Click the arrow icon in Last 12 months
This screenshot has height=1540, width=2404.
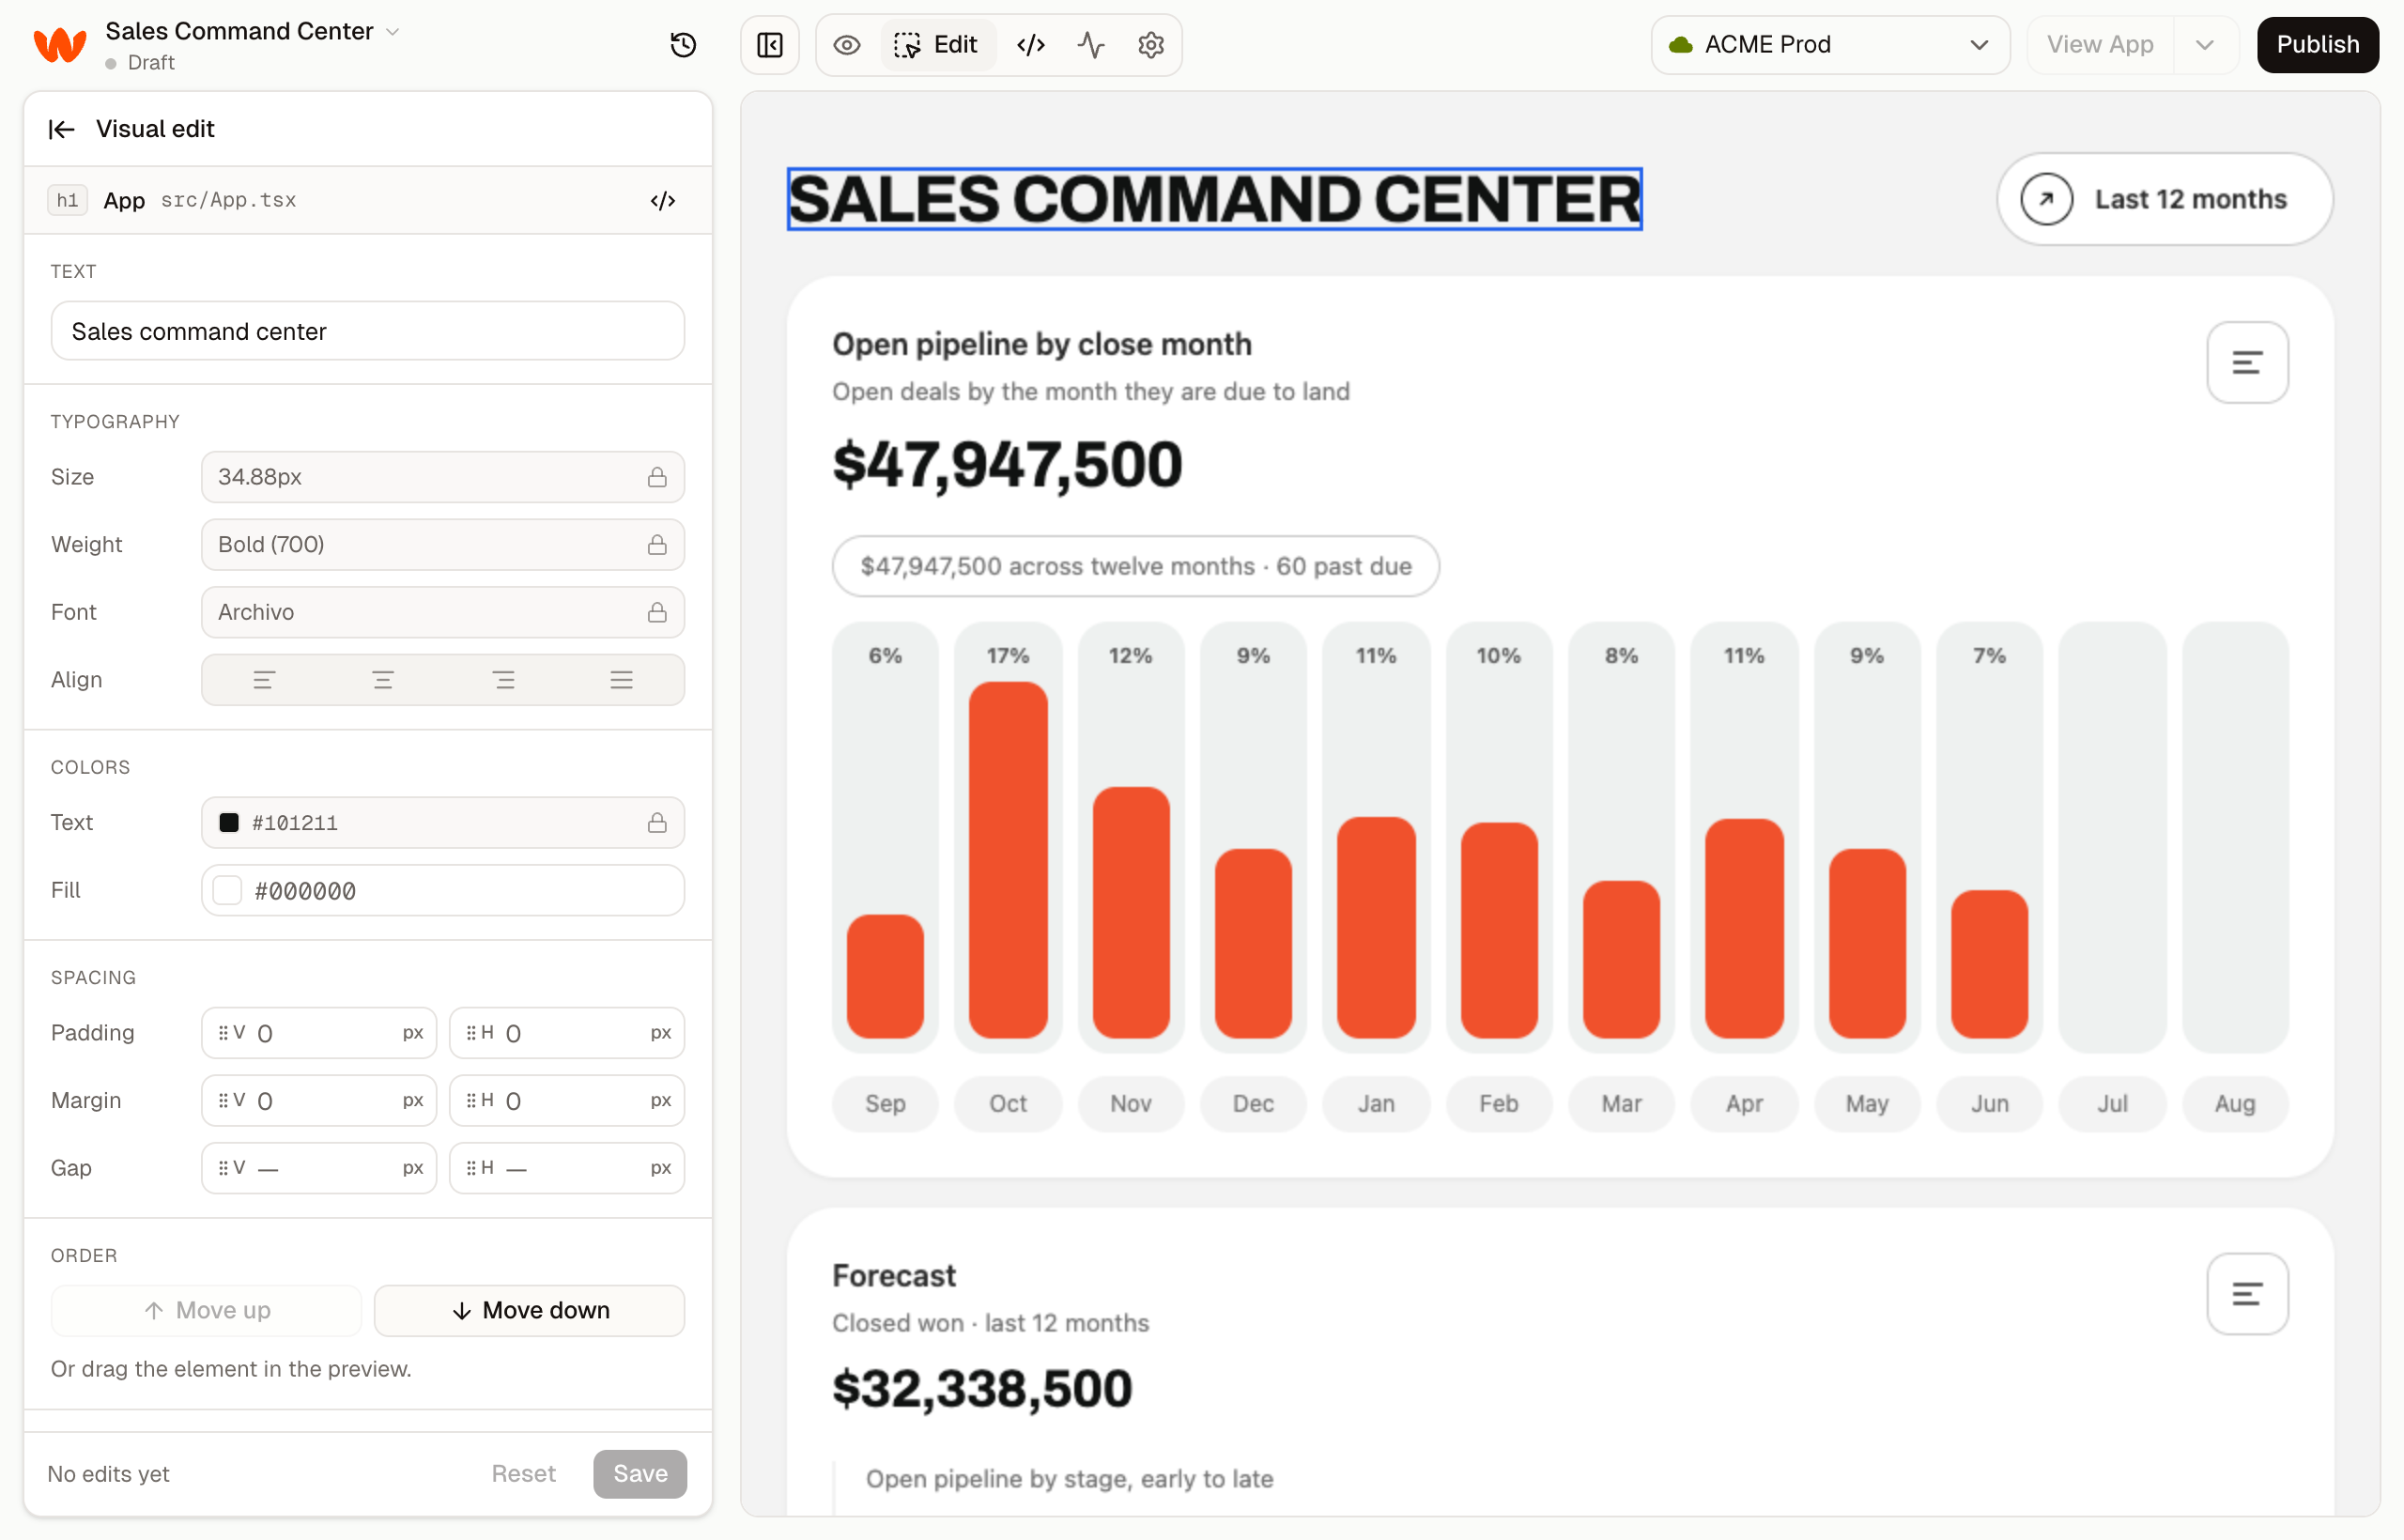(x=2046, y=199)
